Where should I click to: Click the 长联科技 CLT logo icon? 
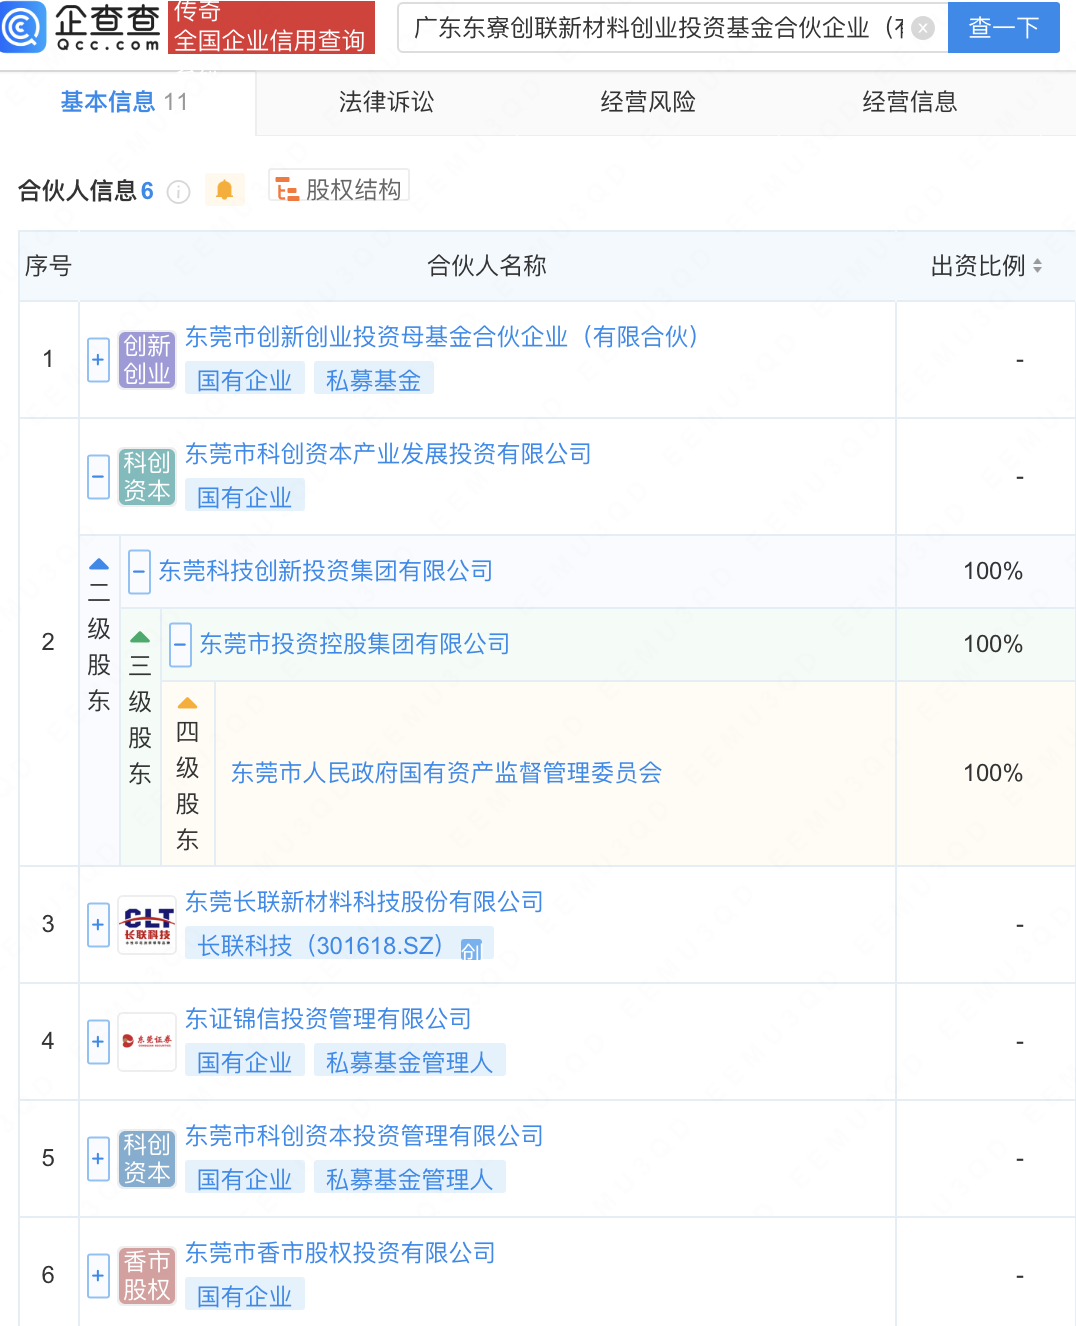147,925
